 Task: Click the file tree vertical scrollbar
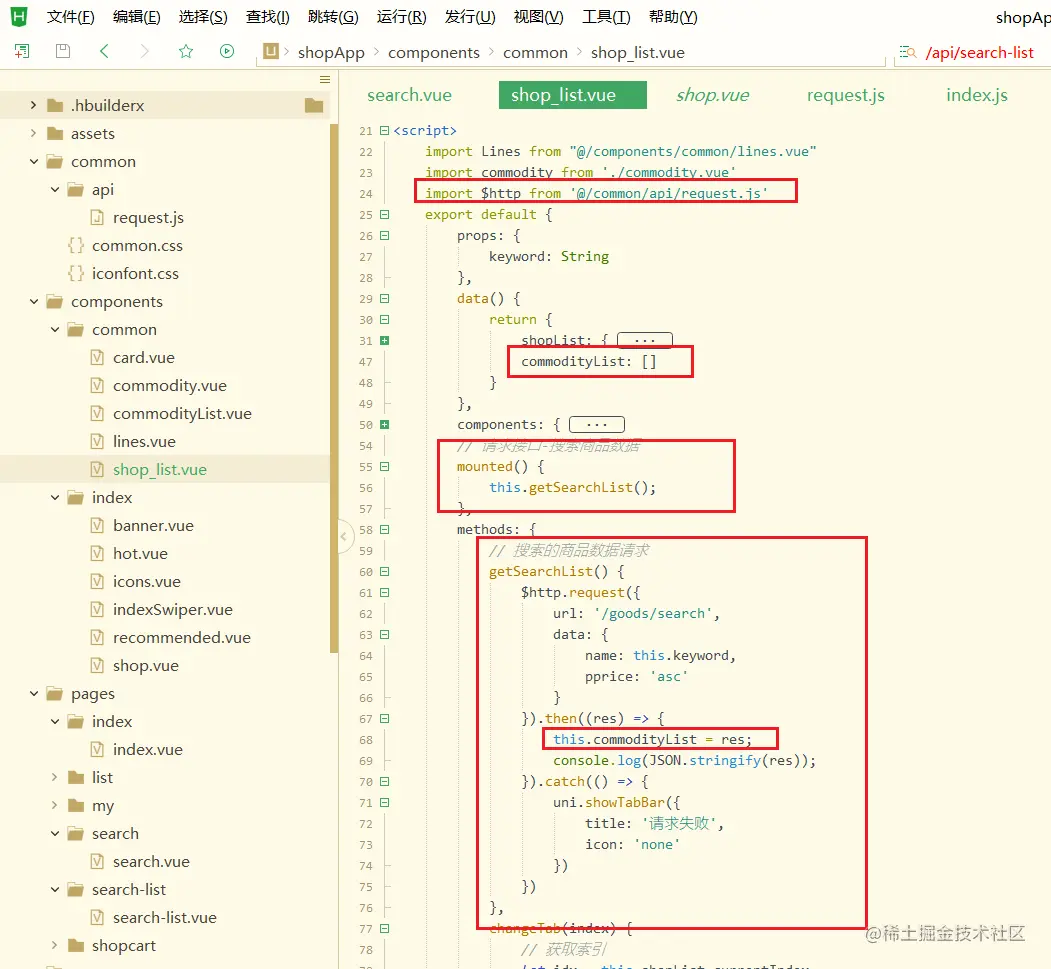pyautogui.click(x=334, y=389)
